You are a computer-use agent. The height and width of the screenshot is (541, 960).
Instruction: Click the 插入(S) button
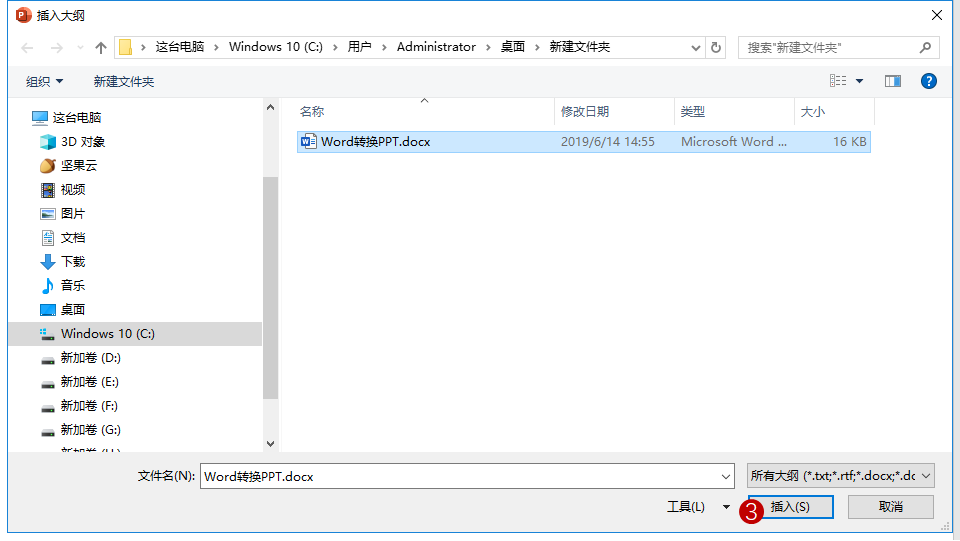[x=790, y=507]
